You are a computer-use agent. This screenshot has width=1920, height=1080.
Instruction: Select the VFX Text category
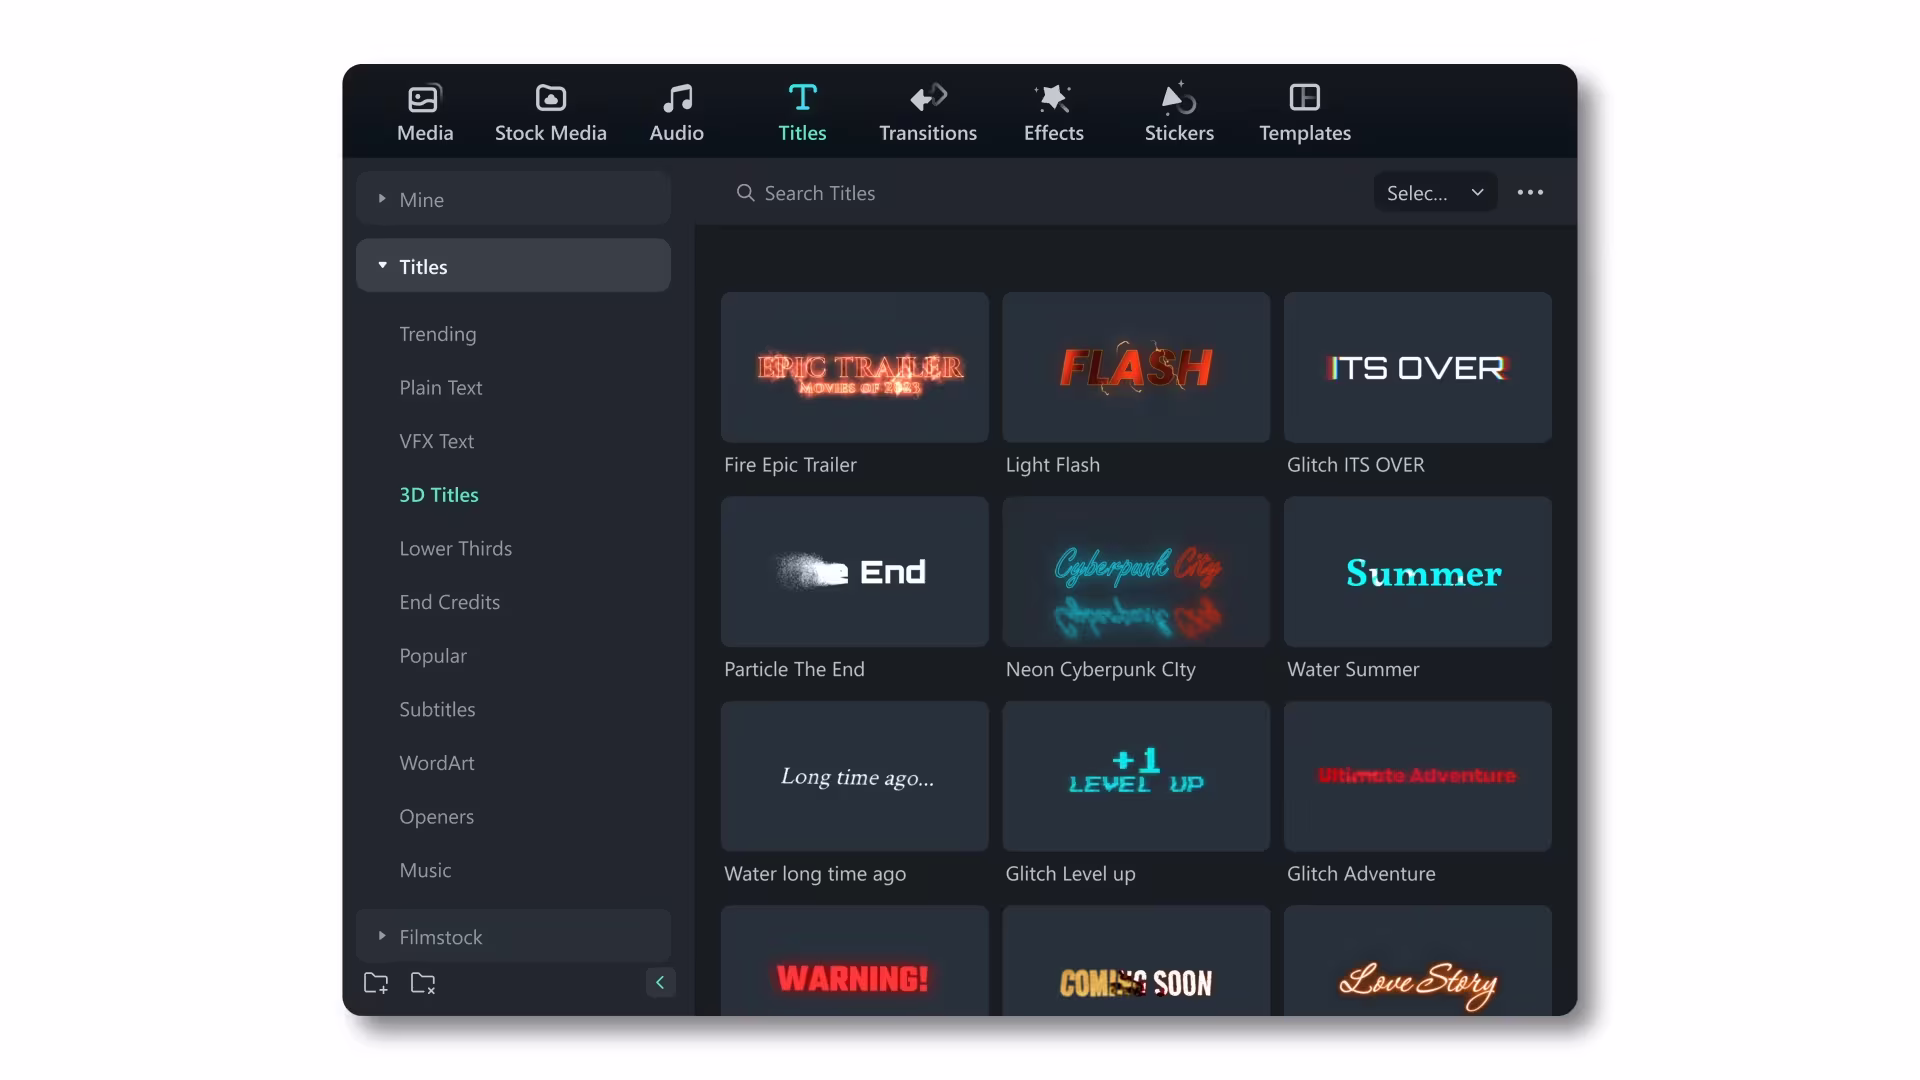[437, 441]
